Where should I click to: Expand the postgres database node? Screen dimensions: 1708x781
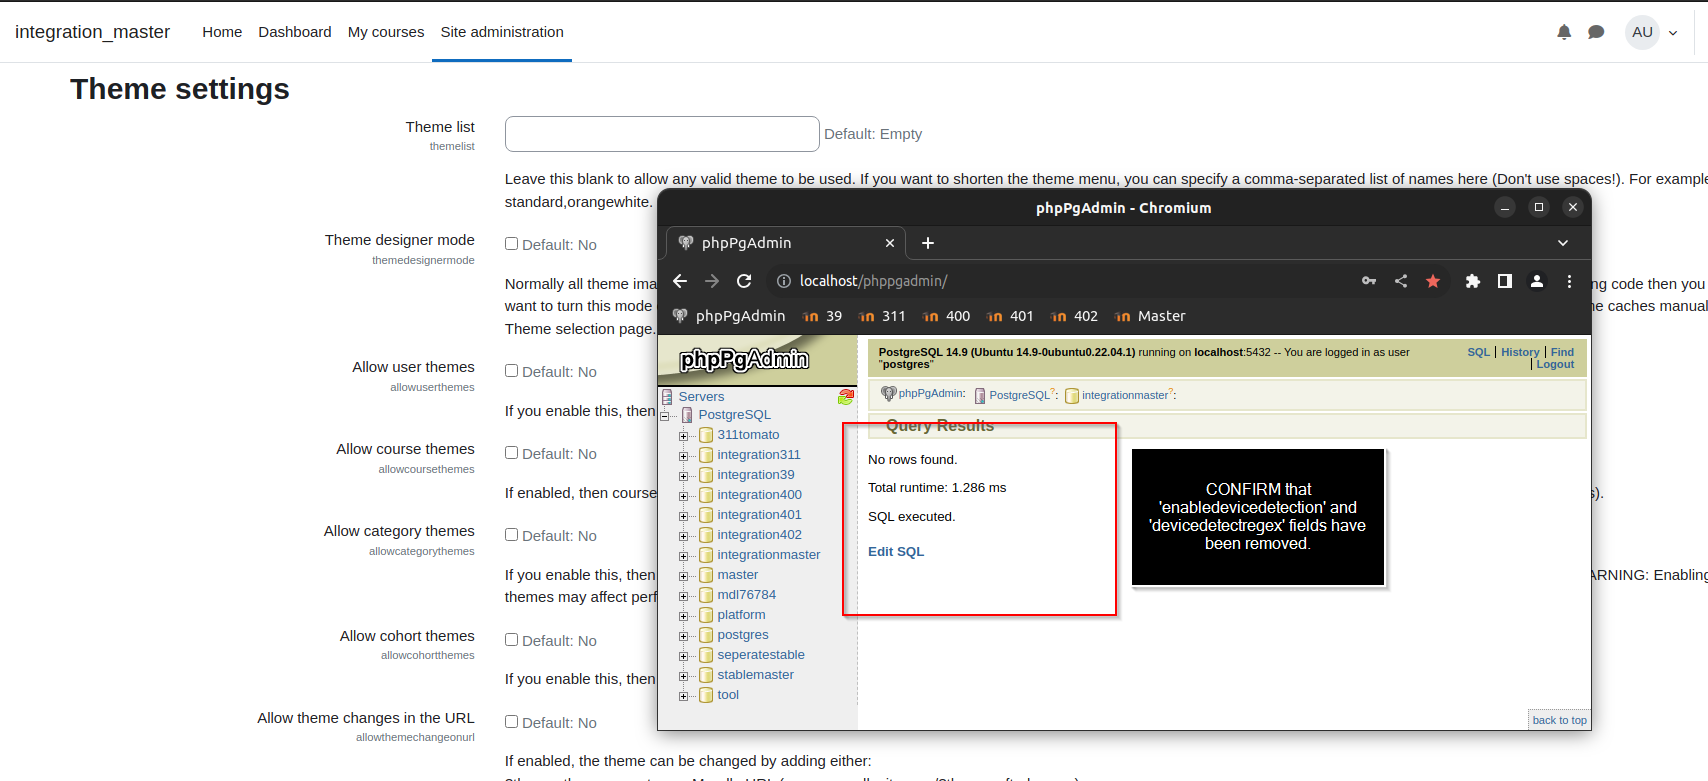click(x=684, y=636)
